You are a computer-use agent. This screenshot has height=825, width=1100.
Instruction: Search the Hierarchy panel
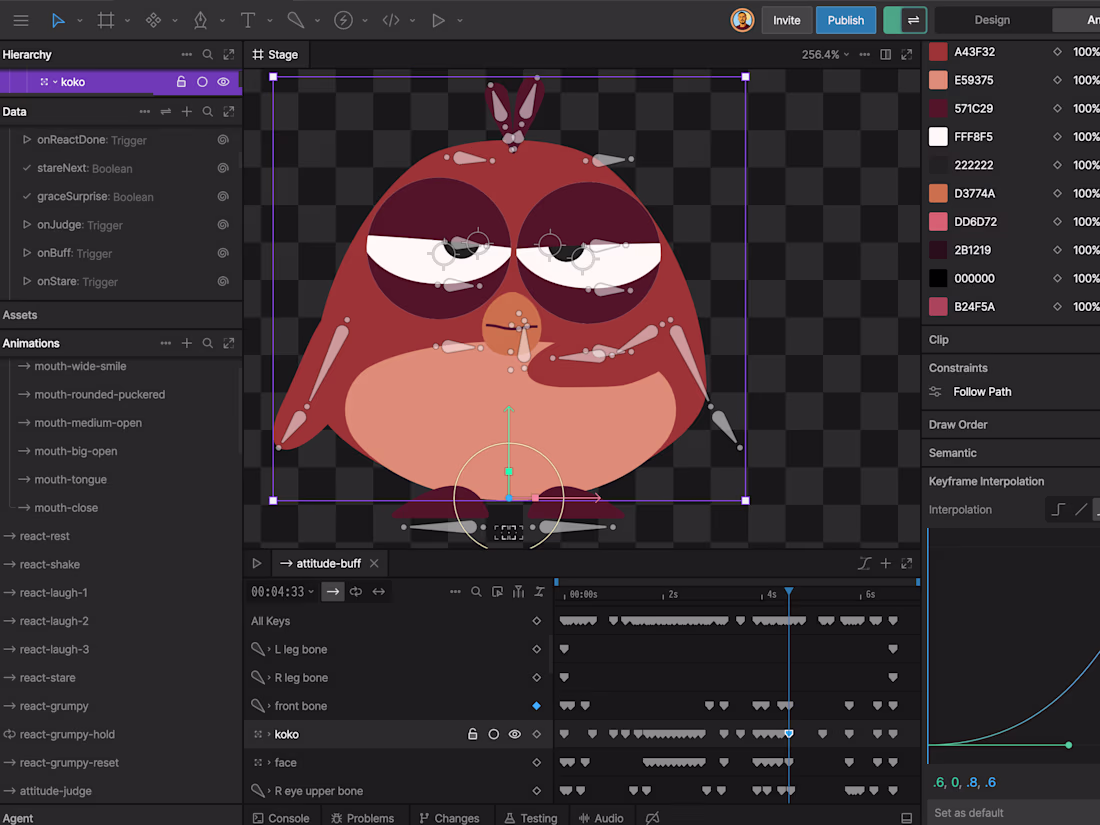coord(208,54)
